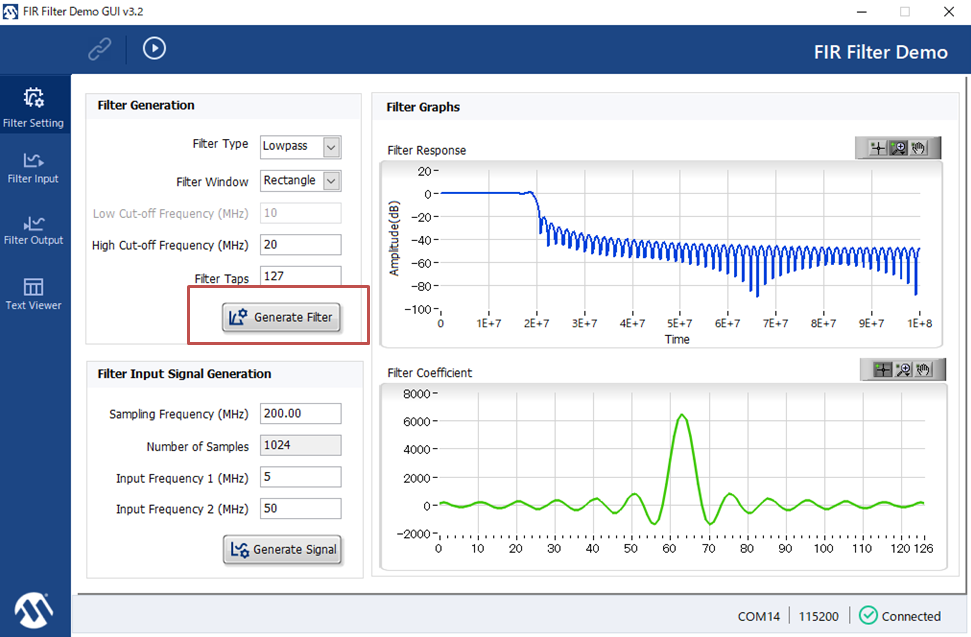The image size is (971, 637).
Task: Click the Filter Taps input field
Action: coord(300,277)
